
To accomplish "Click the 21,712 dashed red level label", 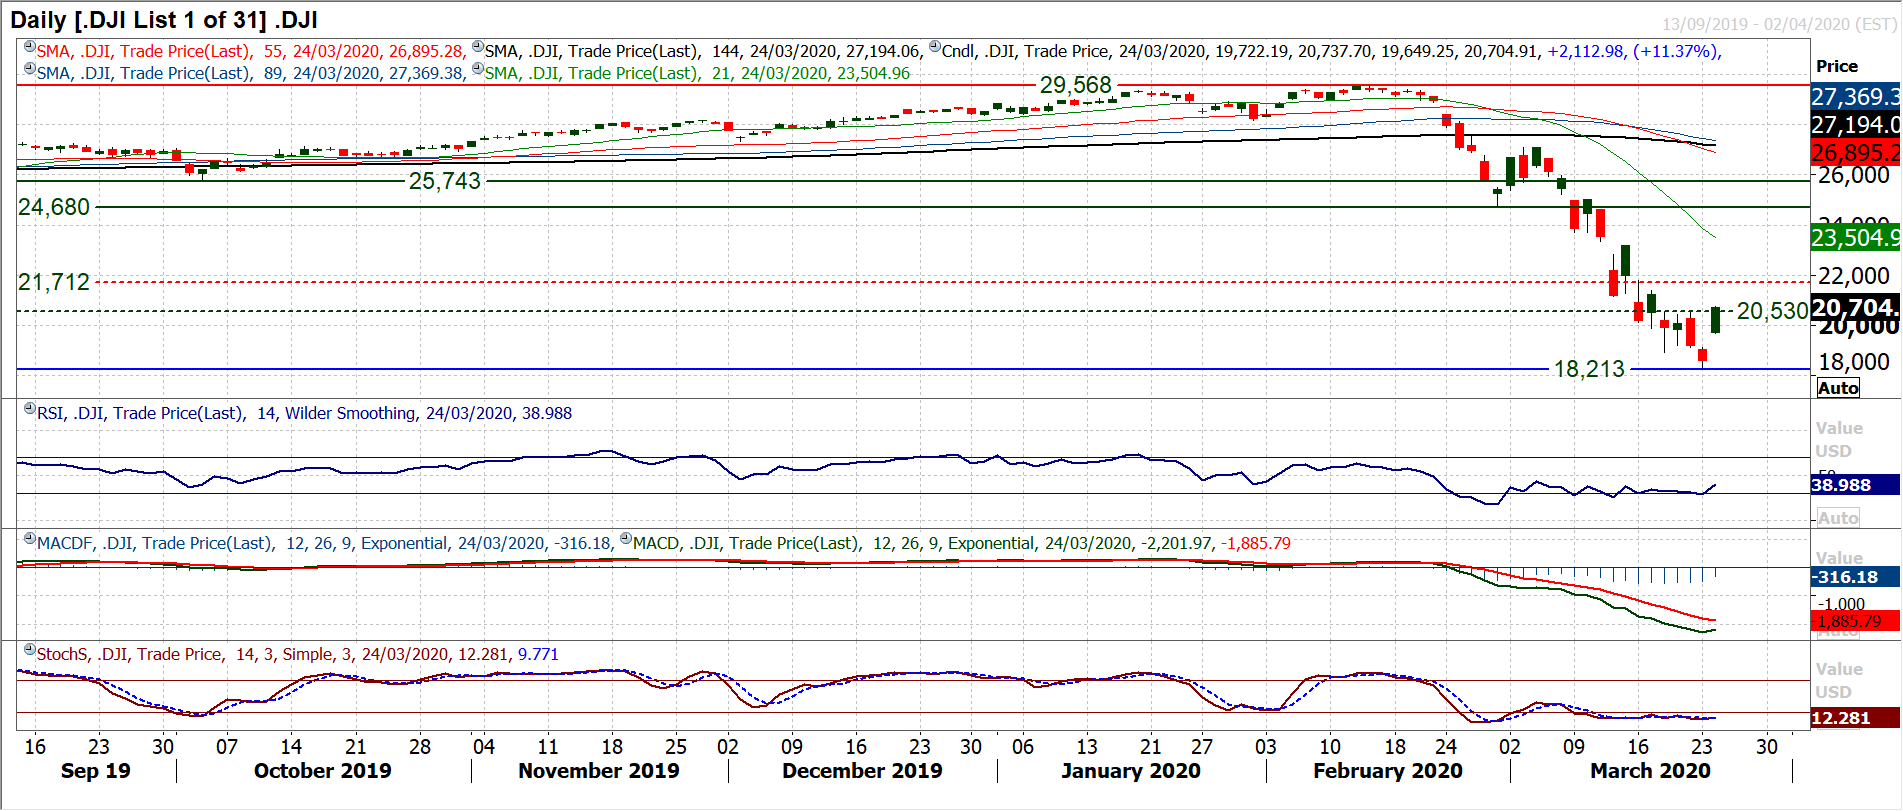I will click(x=54, y=282).
